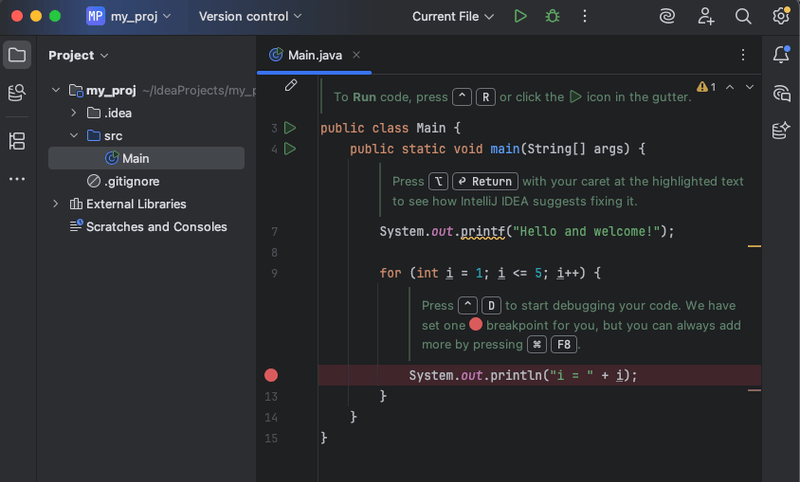Open more run actions vertical dots

585,16
